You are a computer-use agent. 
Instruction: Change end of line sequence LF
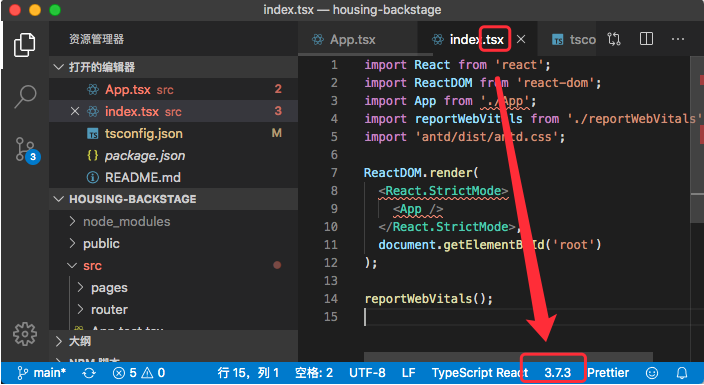tap(409, 373)
